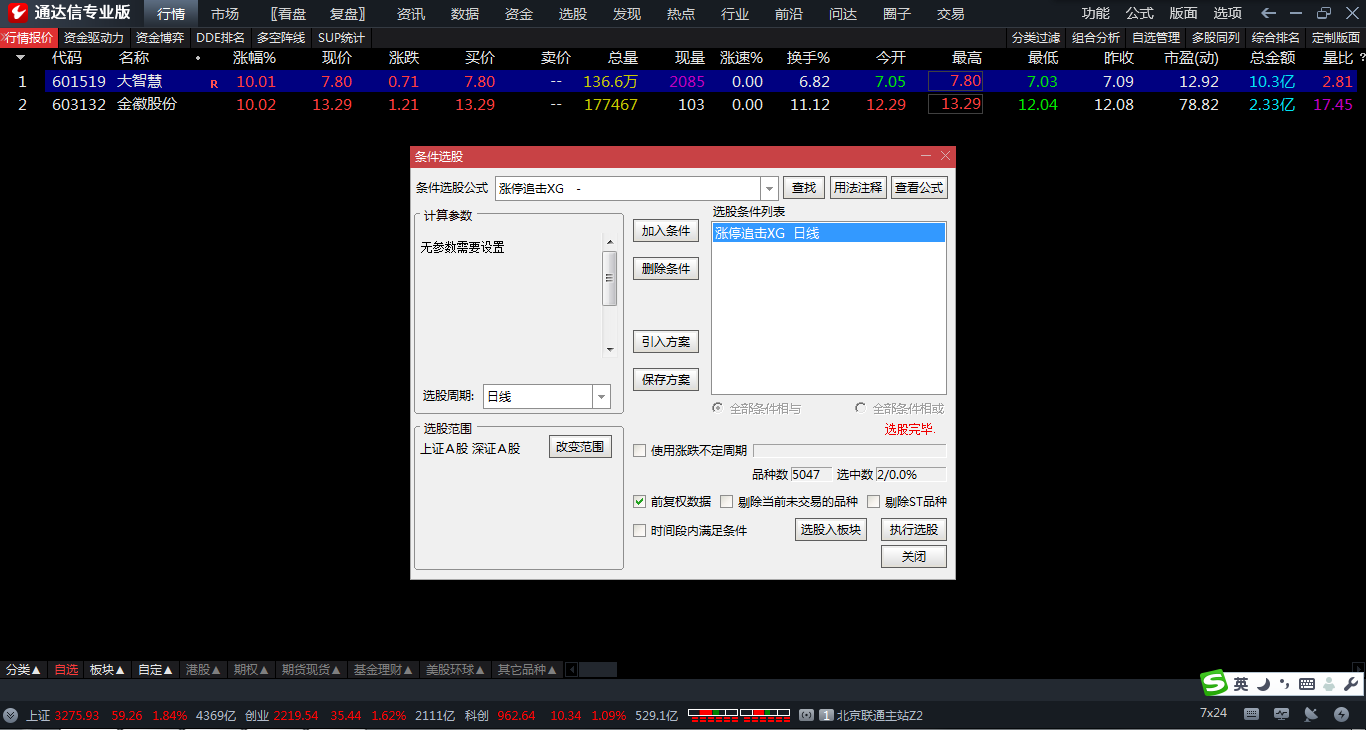Click the satellite connection icon in status bar
The height and width of the screenshot is (730, 1366).
click(x=1311, y=714)
